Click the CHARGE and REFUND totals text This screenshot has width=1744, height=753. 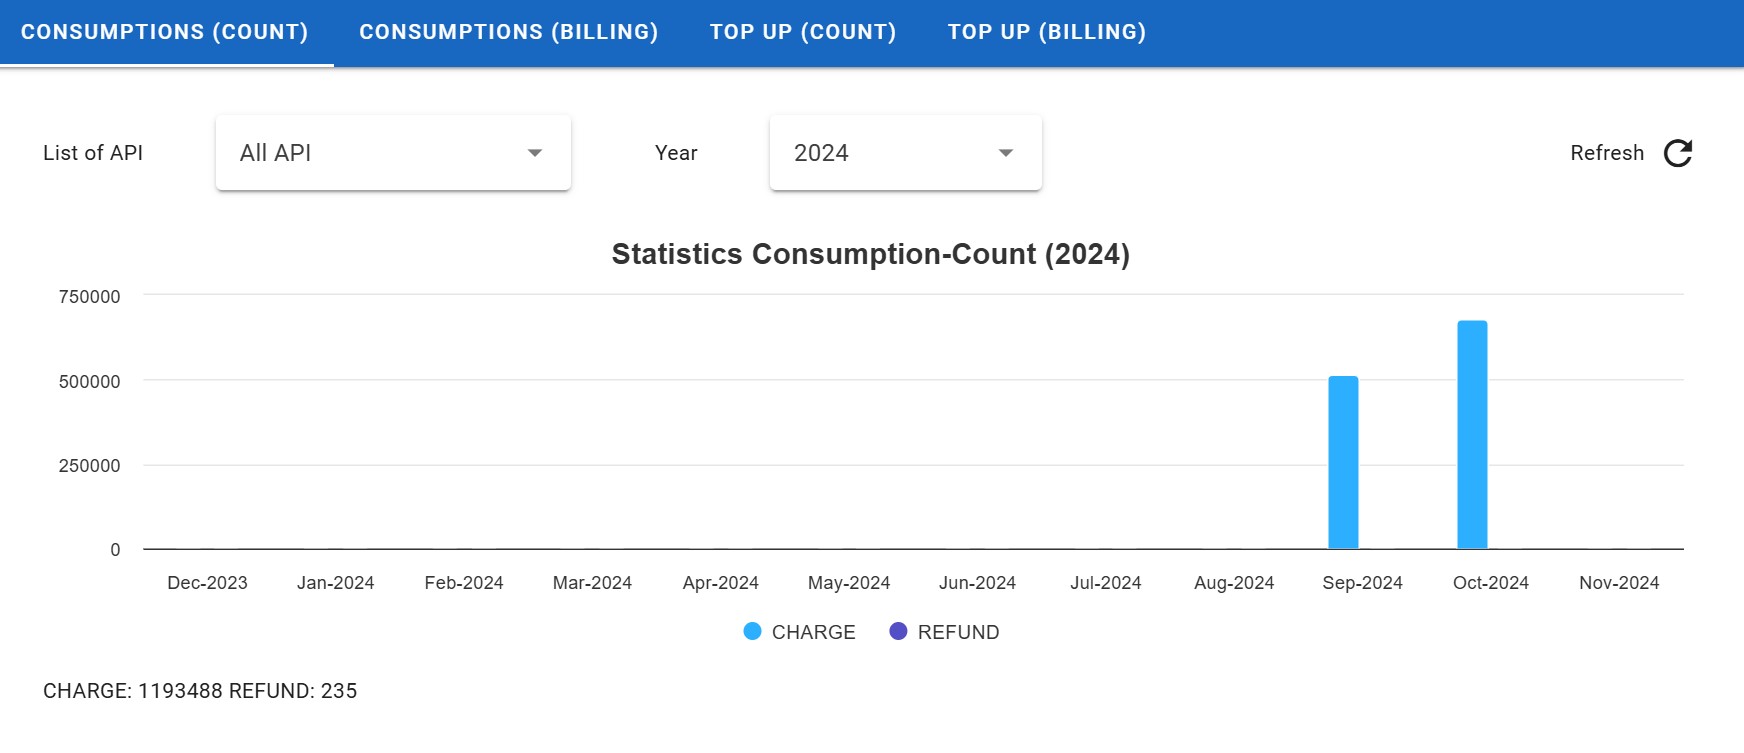200,691
